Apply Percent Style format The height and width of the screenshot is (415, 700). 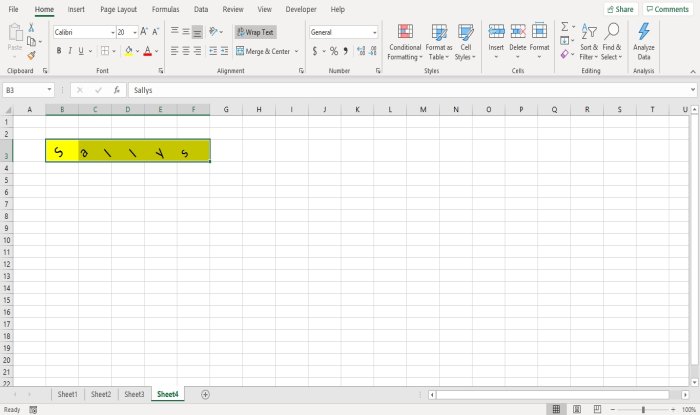tap(333, 51)
